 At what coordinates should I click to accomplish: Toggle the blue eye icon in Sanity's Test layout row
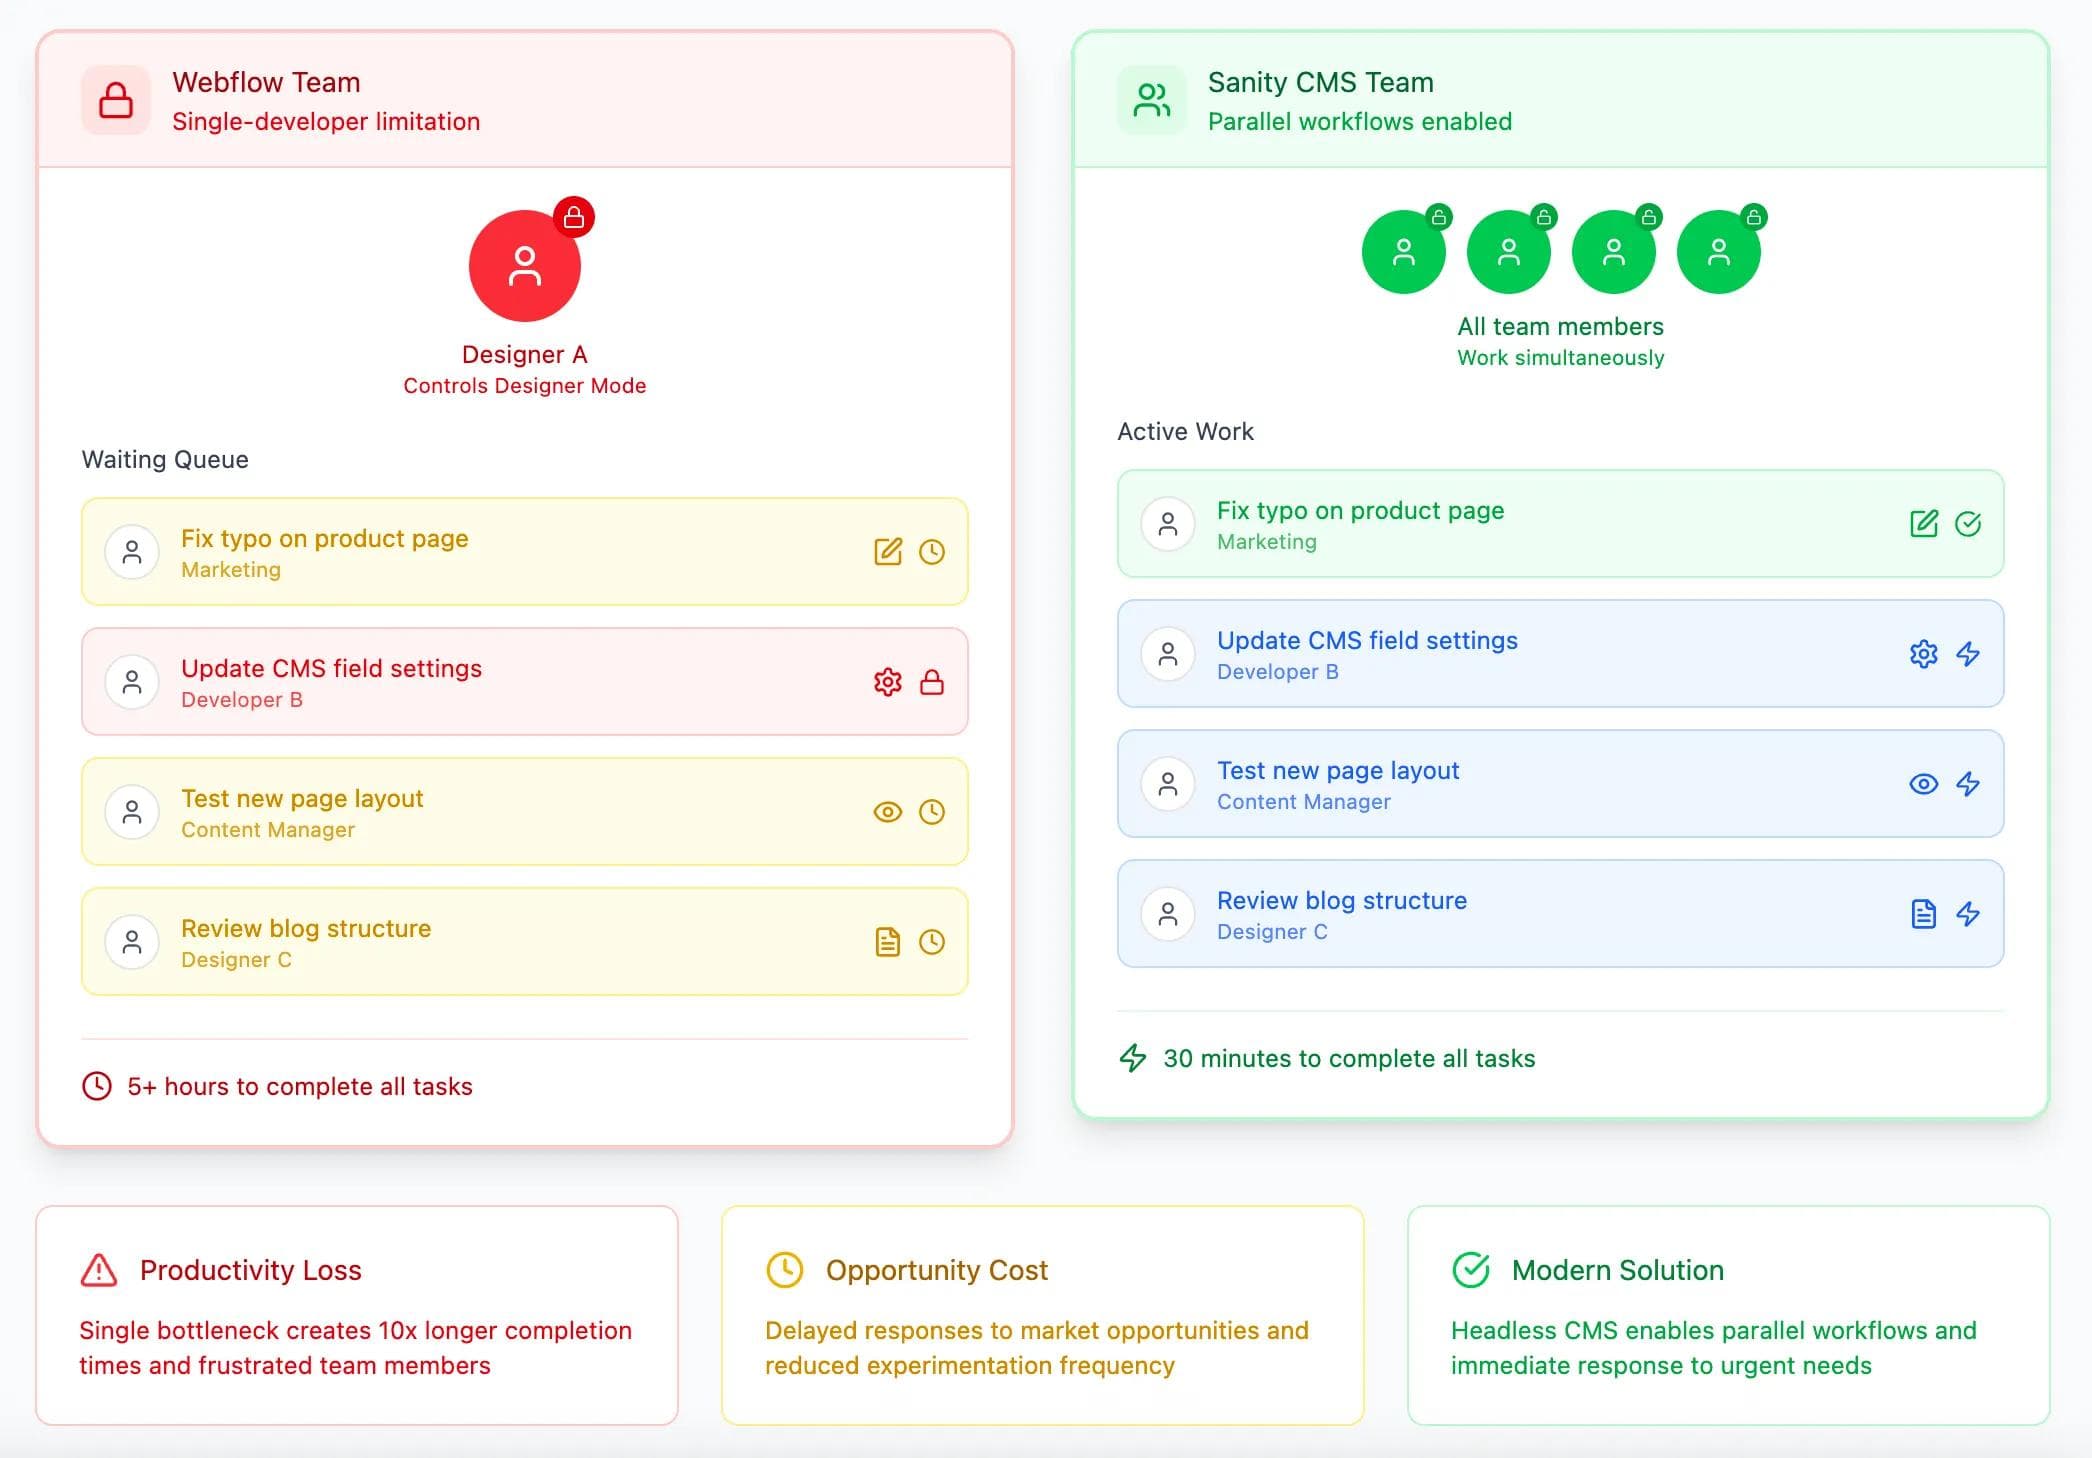point(1923,784)
